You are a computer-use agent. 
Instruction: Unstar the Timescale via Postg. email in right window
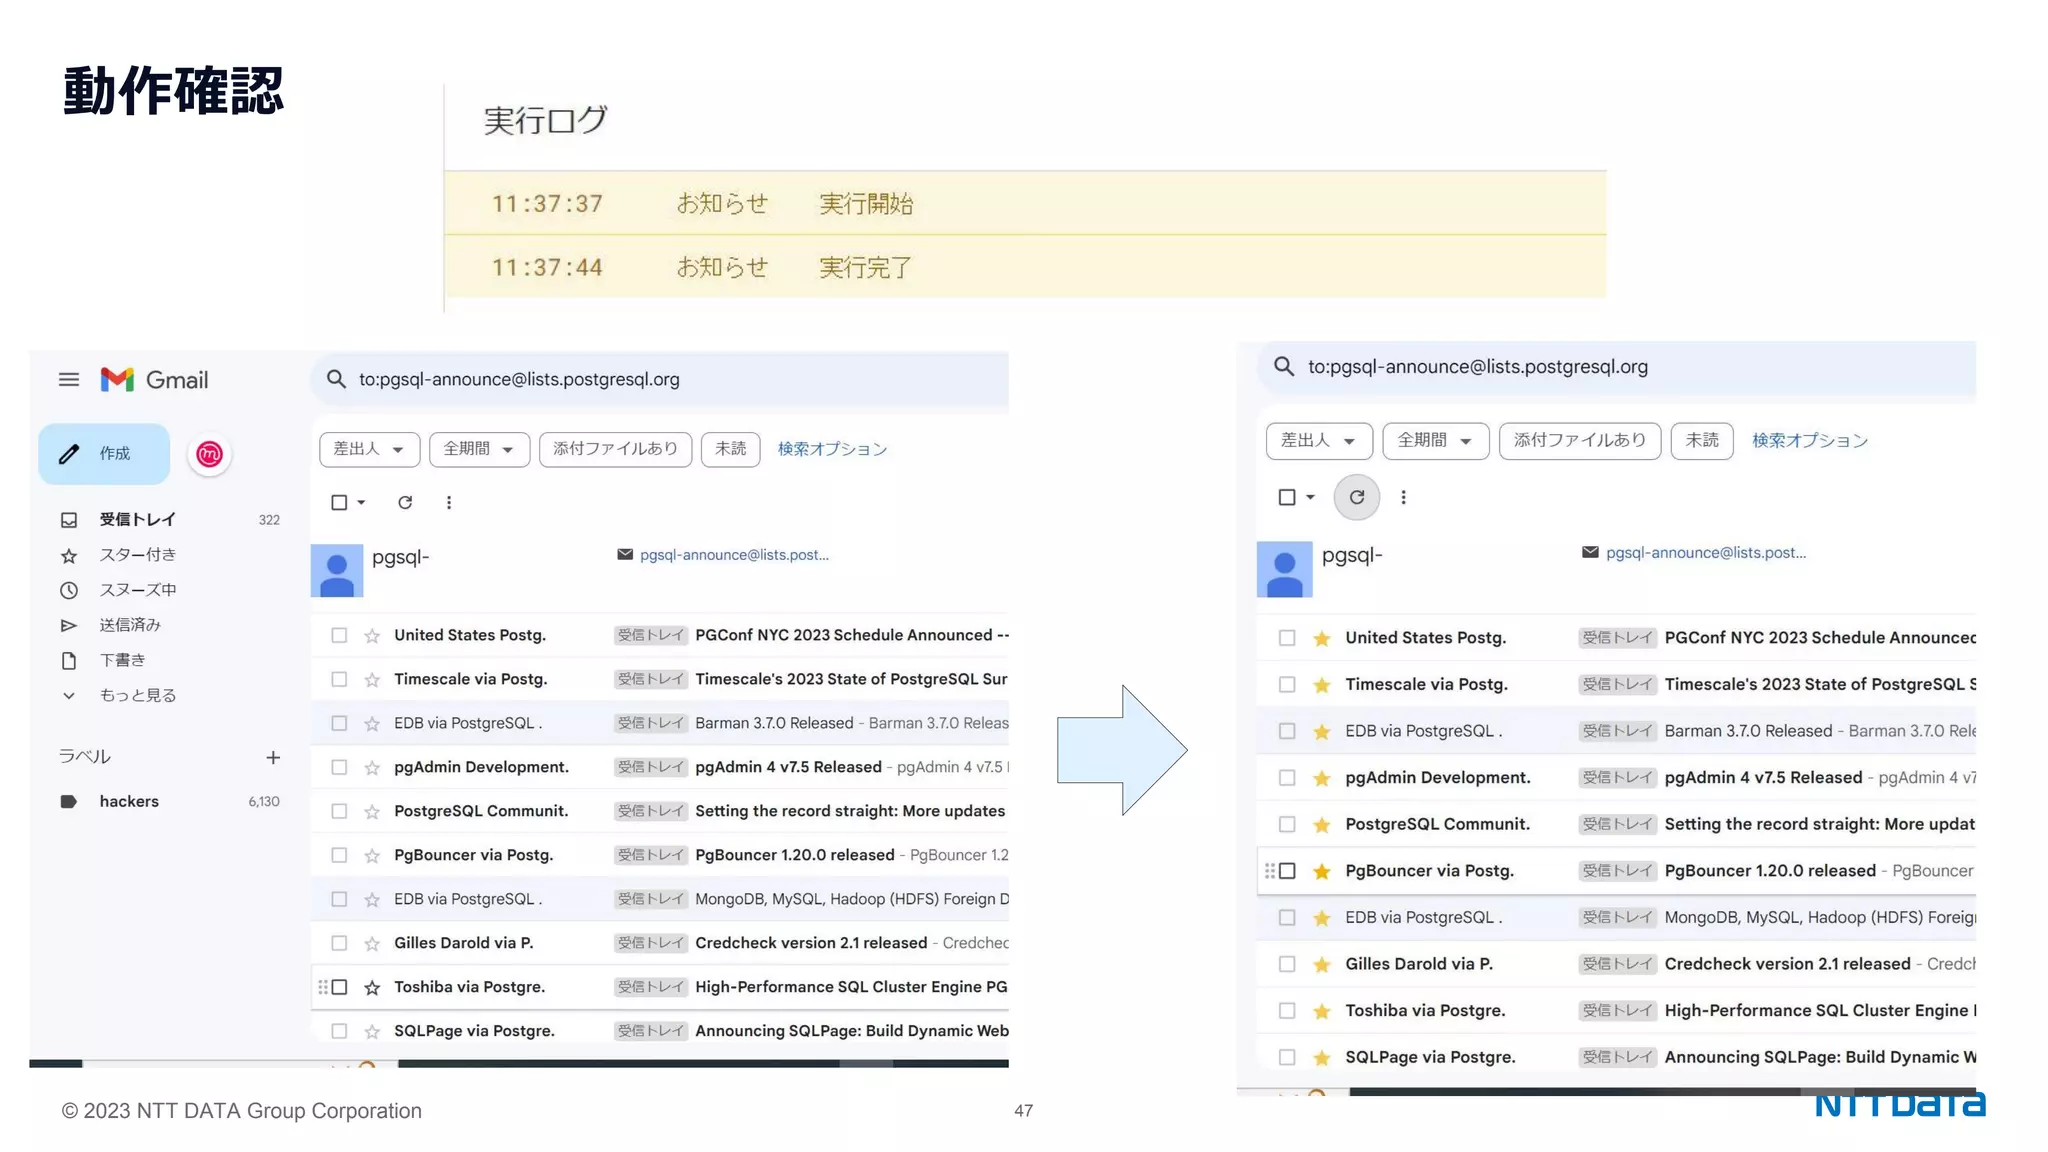(1321, 685)
